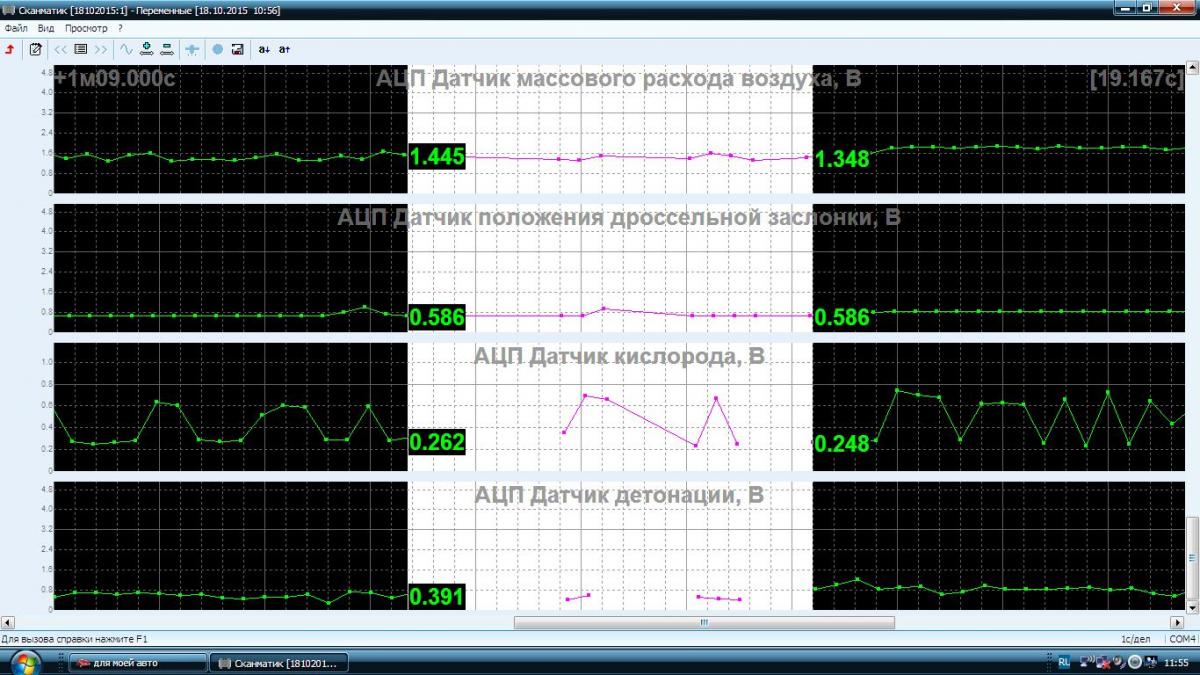Click the 'a↑' increase toolbar button

point(284,48)
